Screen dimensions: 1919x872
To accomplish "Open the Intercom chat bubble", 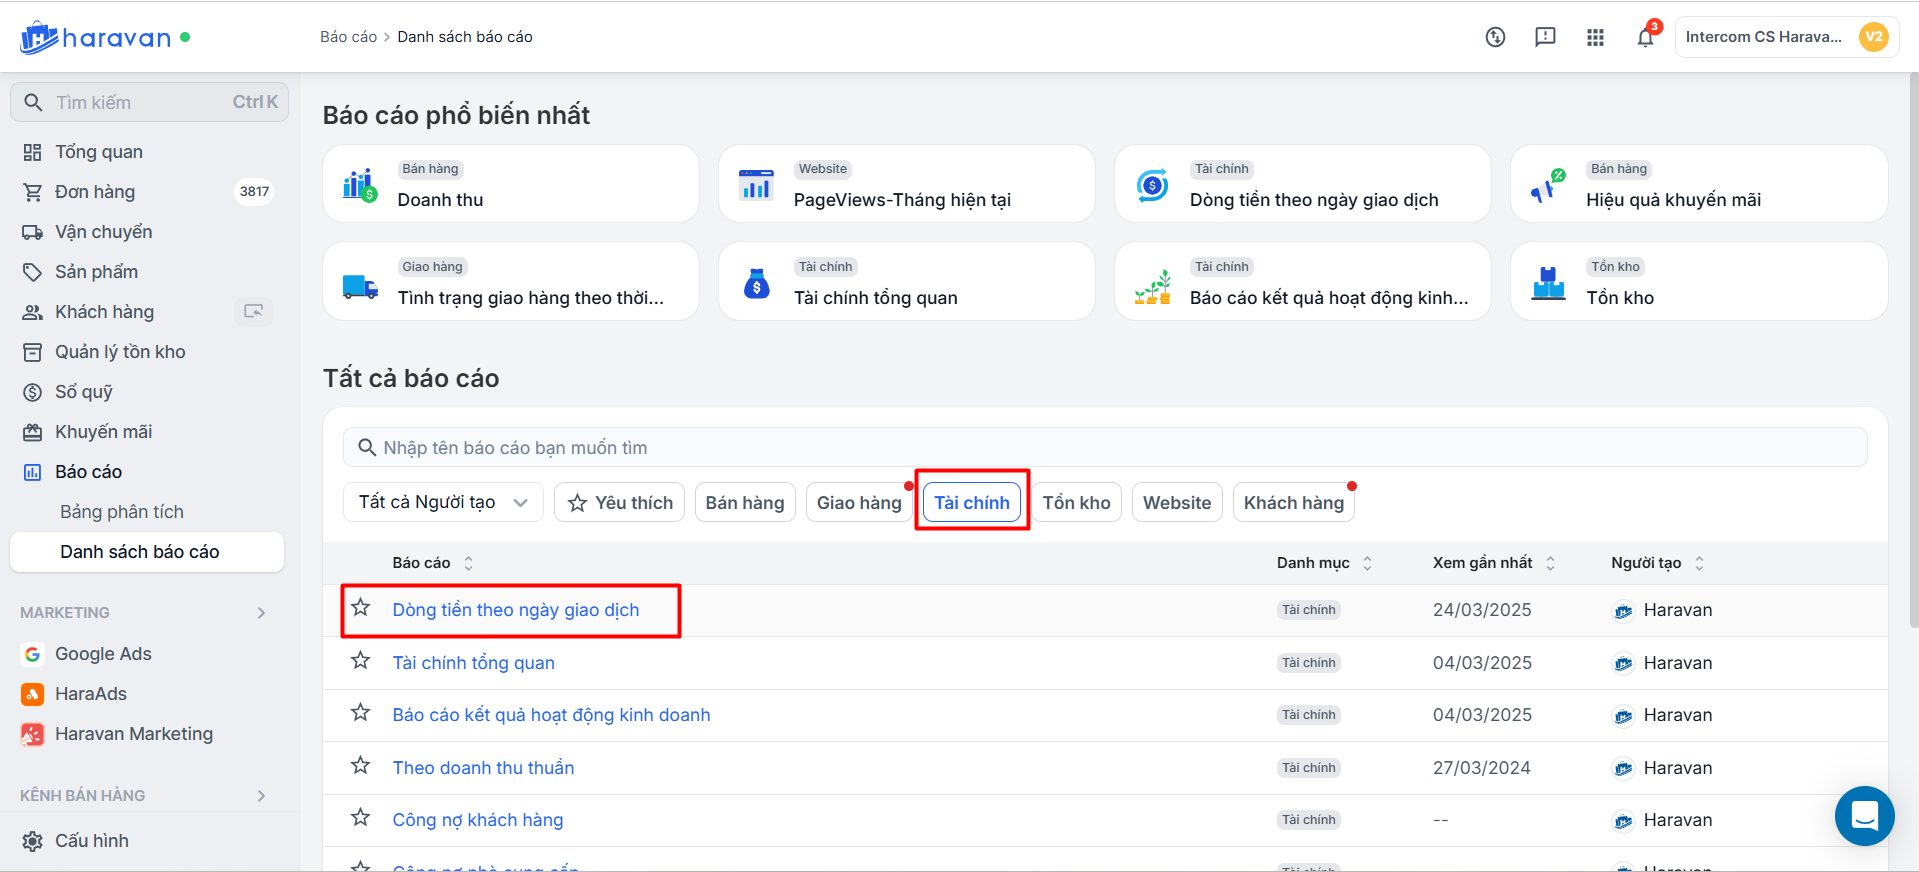I will click(x=1864, y=816).
